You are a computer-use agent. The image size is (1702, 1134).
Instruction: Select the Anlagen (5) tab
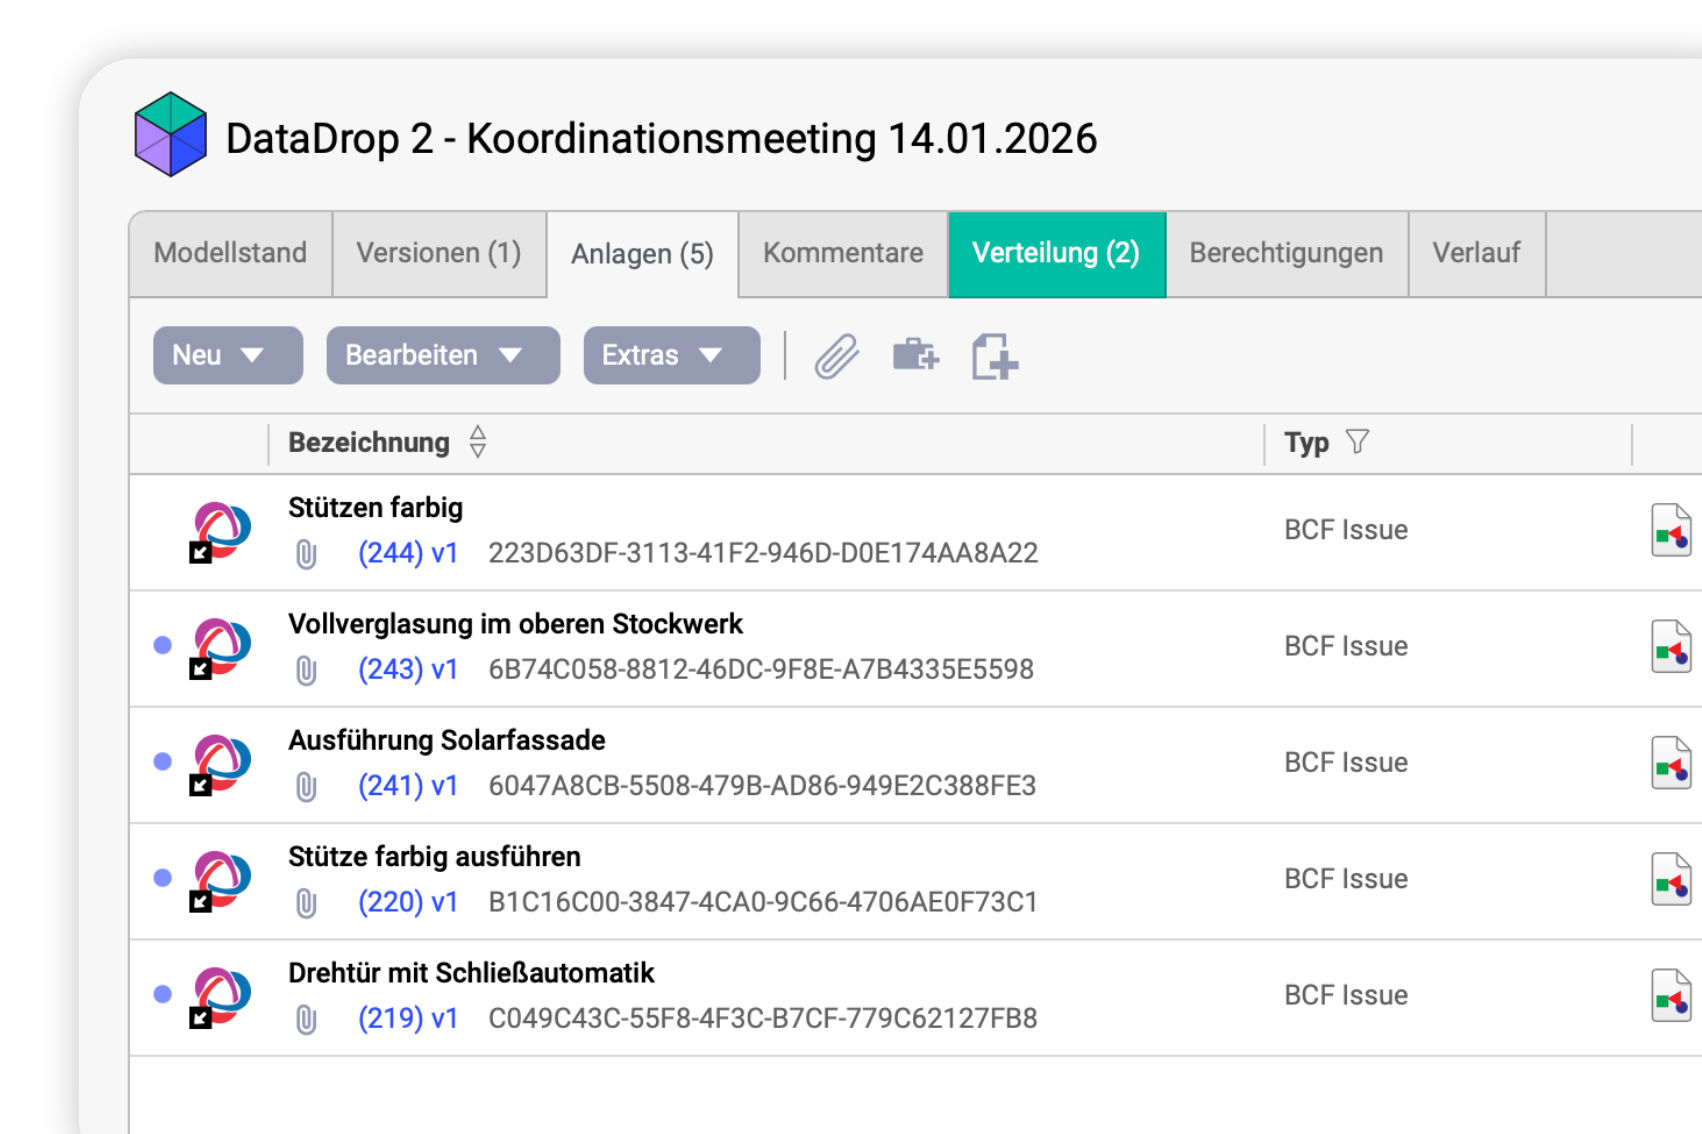[643, 254]
